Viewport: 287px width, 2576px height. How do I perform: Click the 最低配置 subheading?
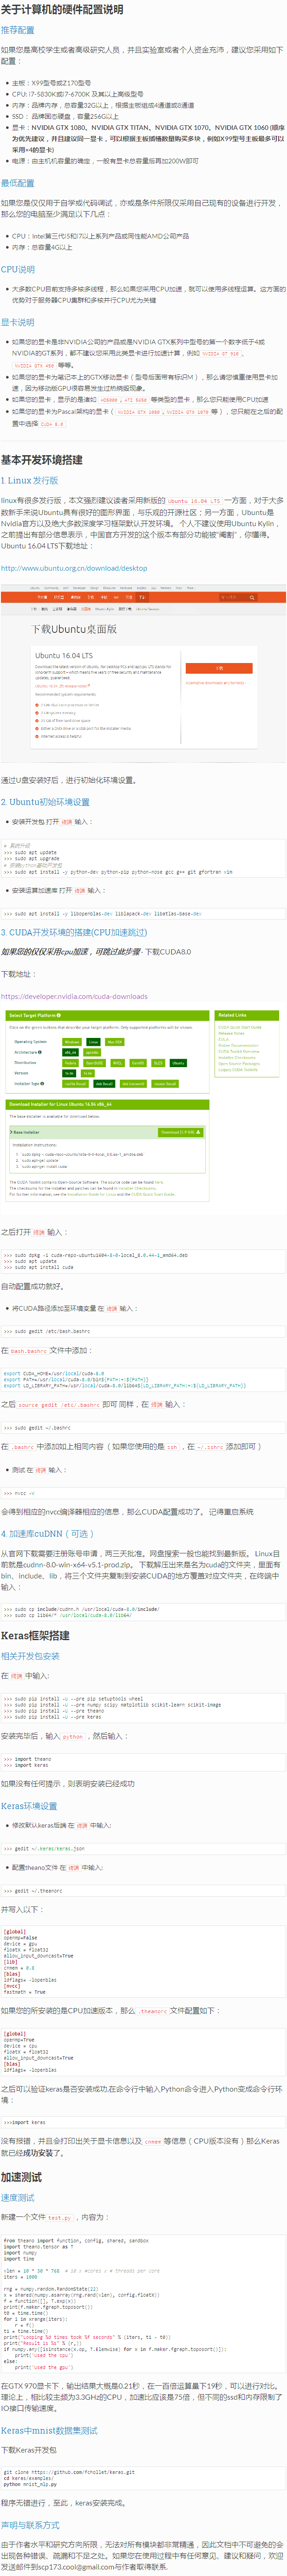[17, 183]
